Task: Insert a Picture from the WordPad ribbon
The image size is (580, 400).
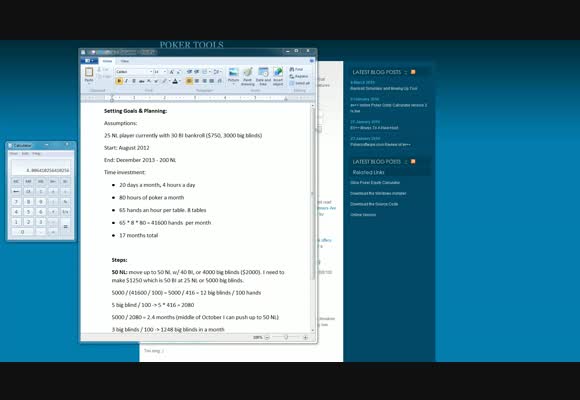Action: (x=233, y=77)
